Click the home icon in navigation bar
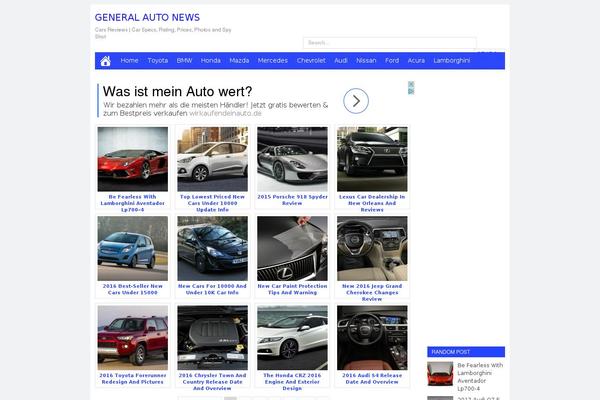600x400 pixels. (105, 61)
